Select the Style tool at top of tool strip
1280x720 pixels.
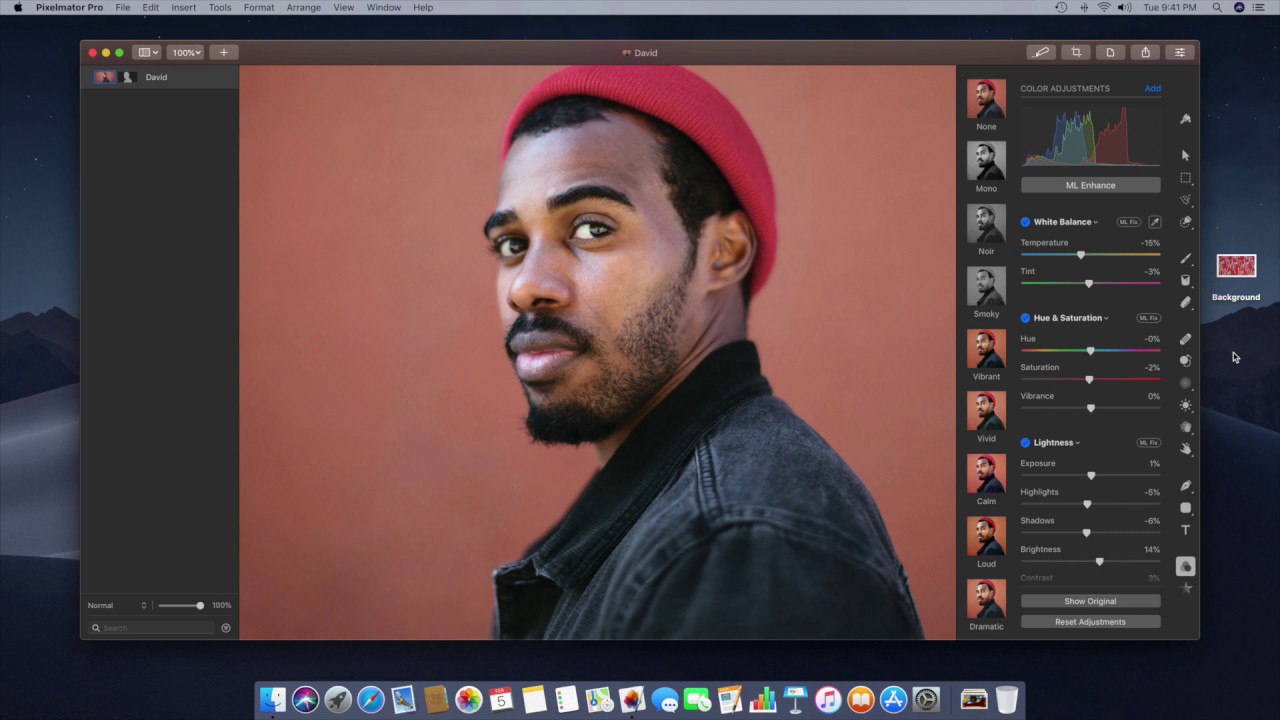tap(1185, 119)
